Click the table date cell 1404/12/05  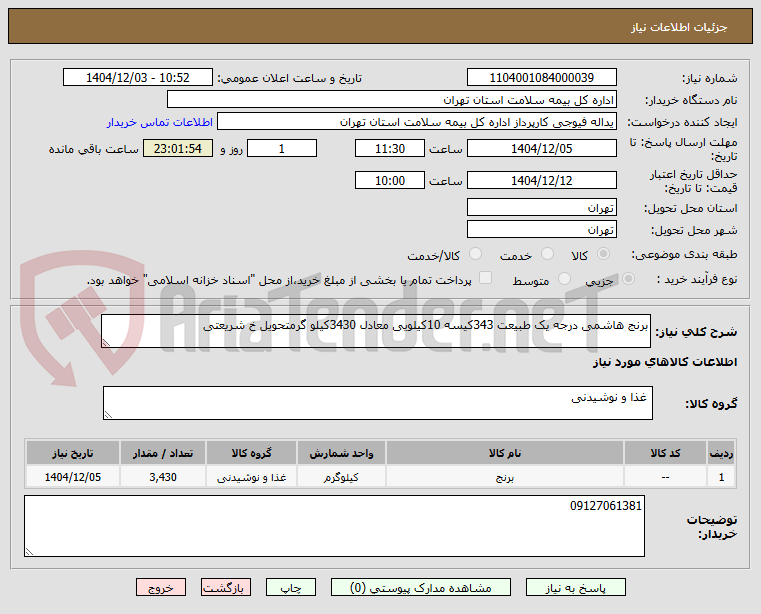coord(73,477)
